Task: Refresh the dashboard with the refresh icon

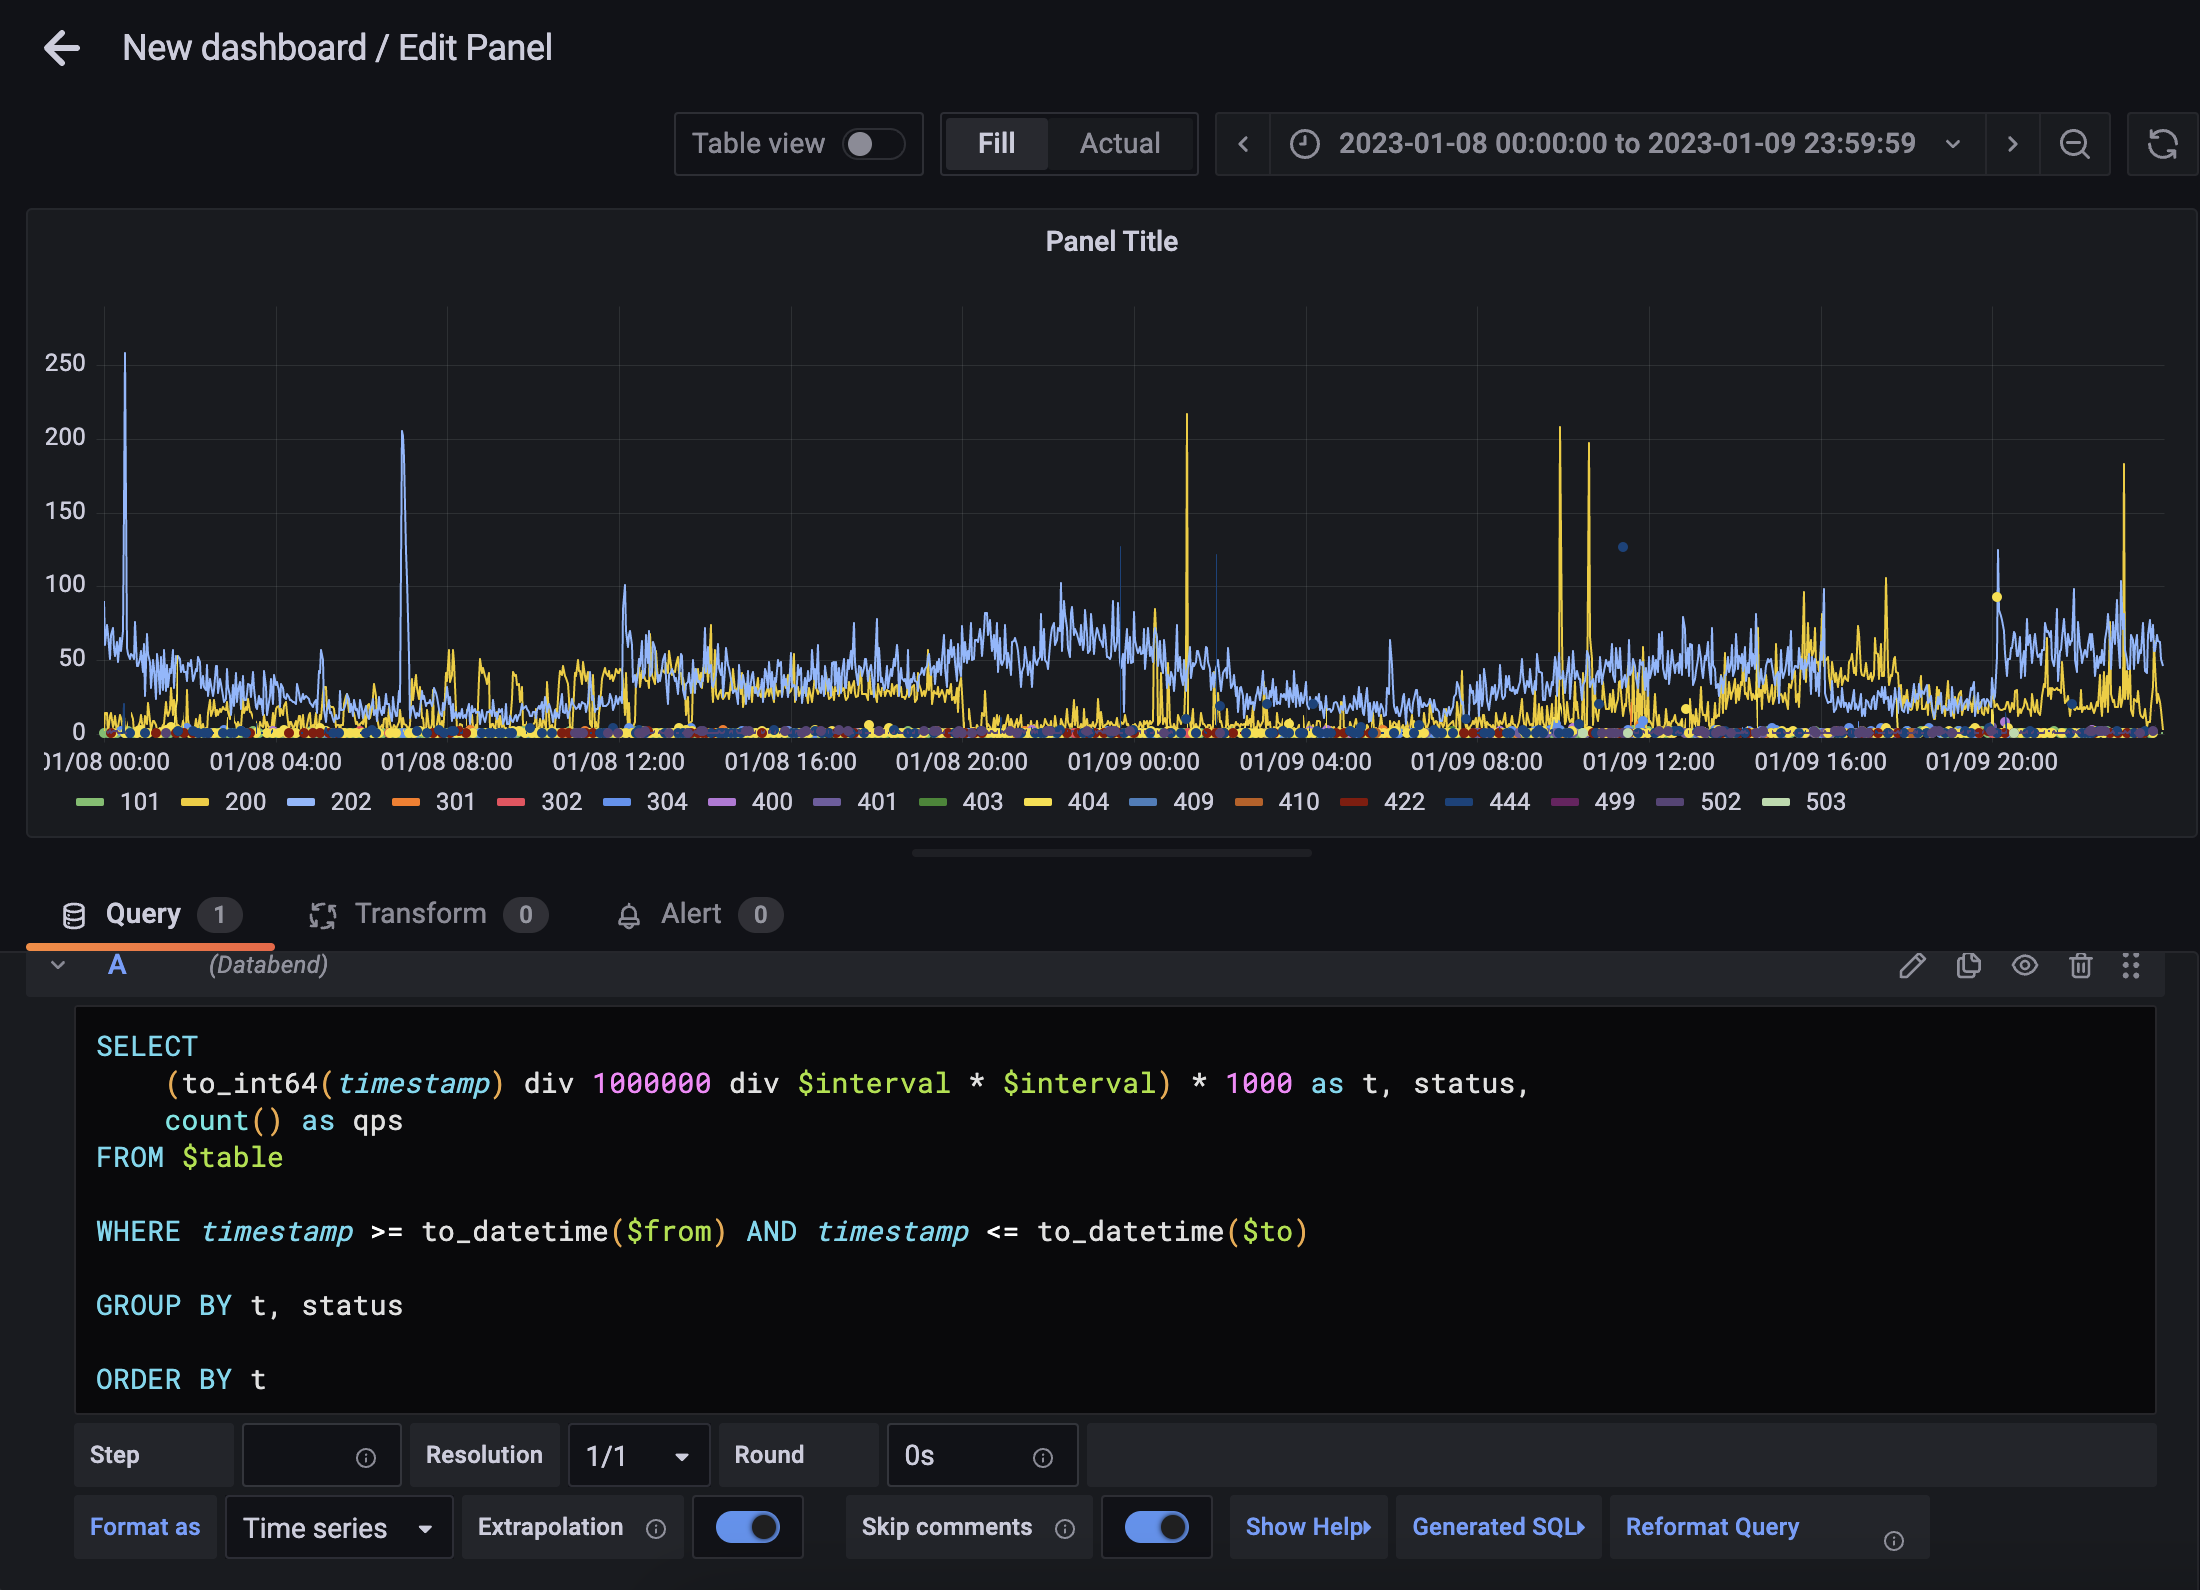Action: (2162, 144)
